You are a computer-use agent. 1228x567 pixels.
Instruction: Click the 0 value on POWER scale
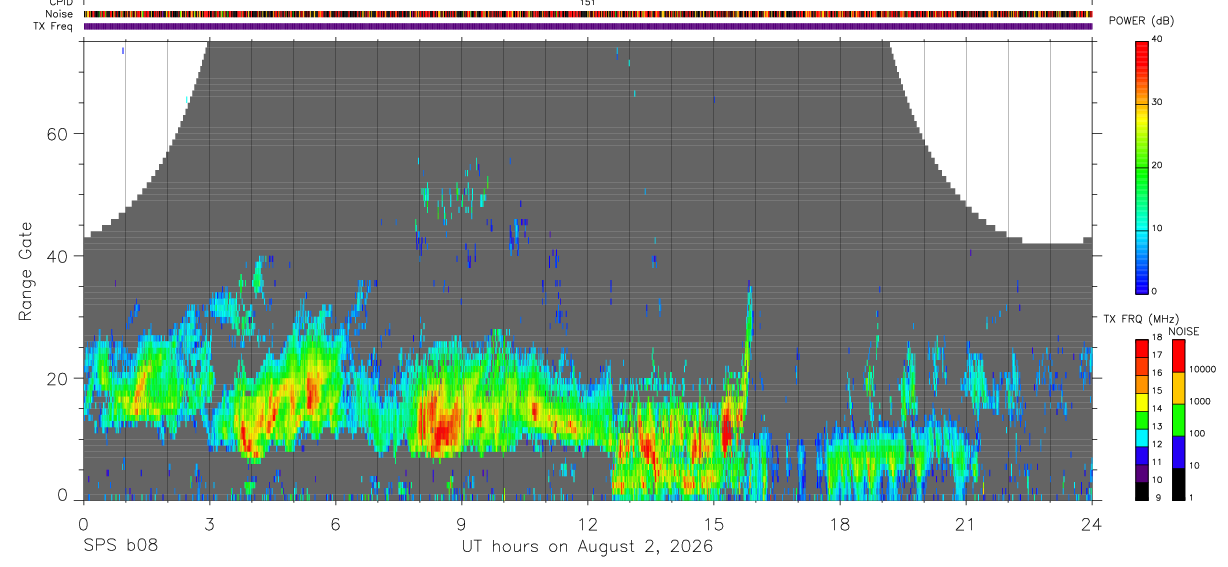[x=1155, y=291]
